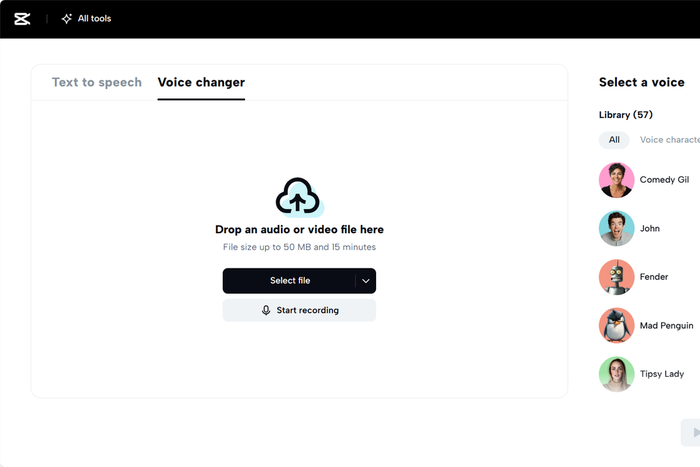Expand the dropdown arrow beside Select file
This screenshot has width=700, height=467.
point(366,281)
